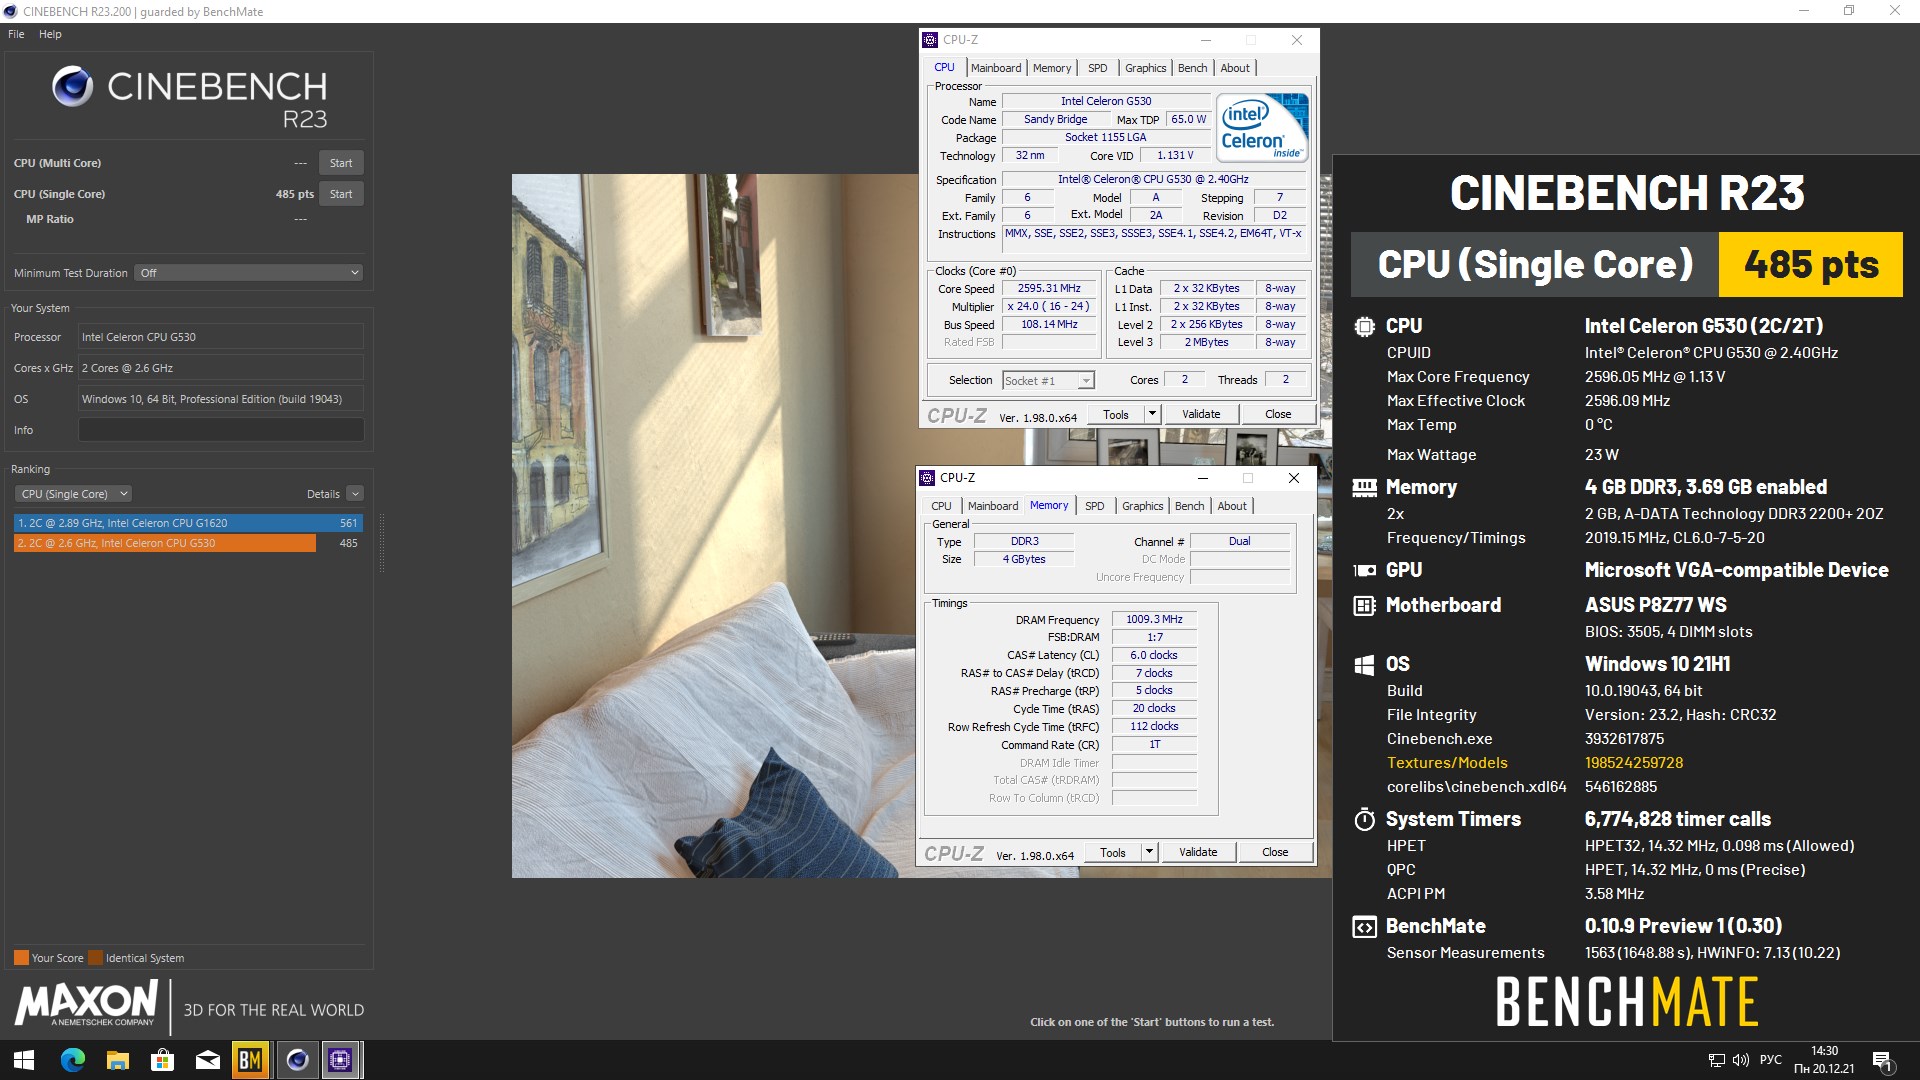Open CPU (Single Core) ranking dropdown

coord(73,494)
